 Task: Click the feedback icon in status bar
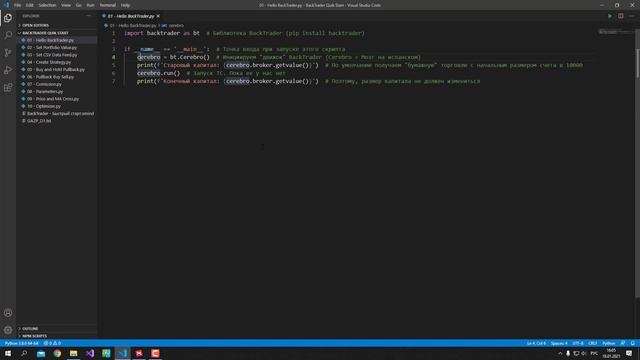(622, 343)
